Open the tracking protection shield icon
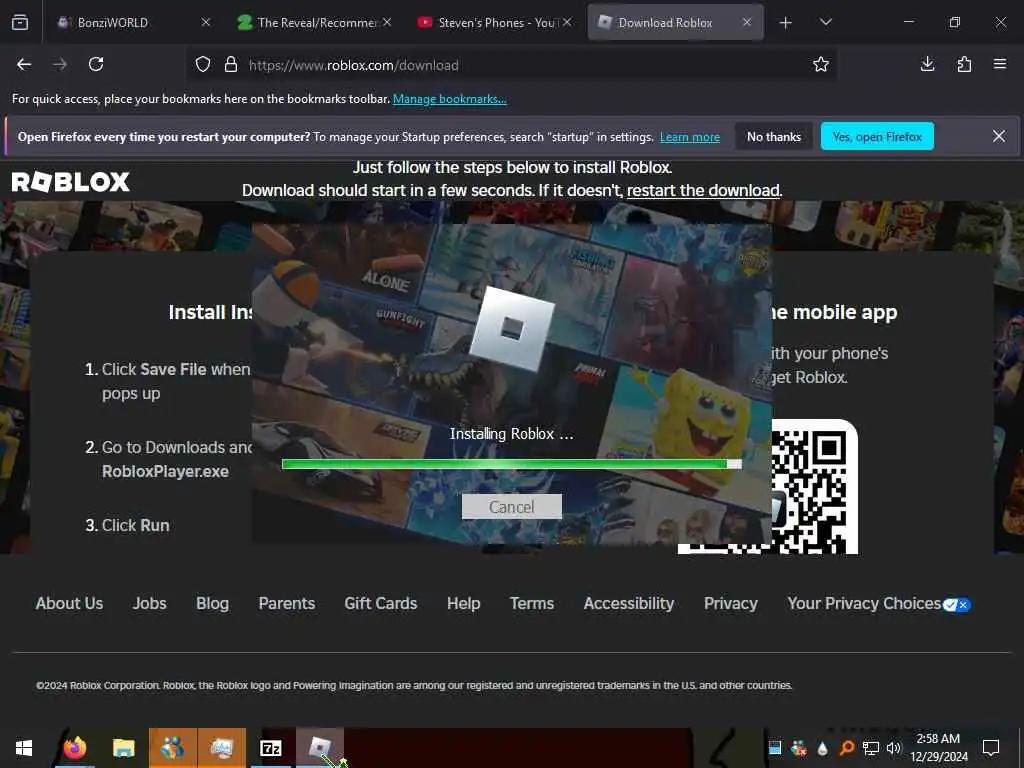 pos(203,65)
